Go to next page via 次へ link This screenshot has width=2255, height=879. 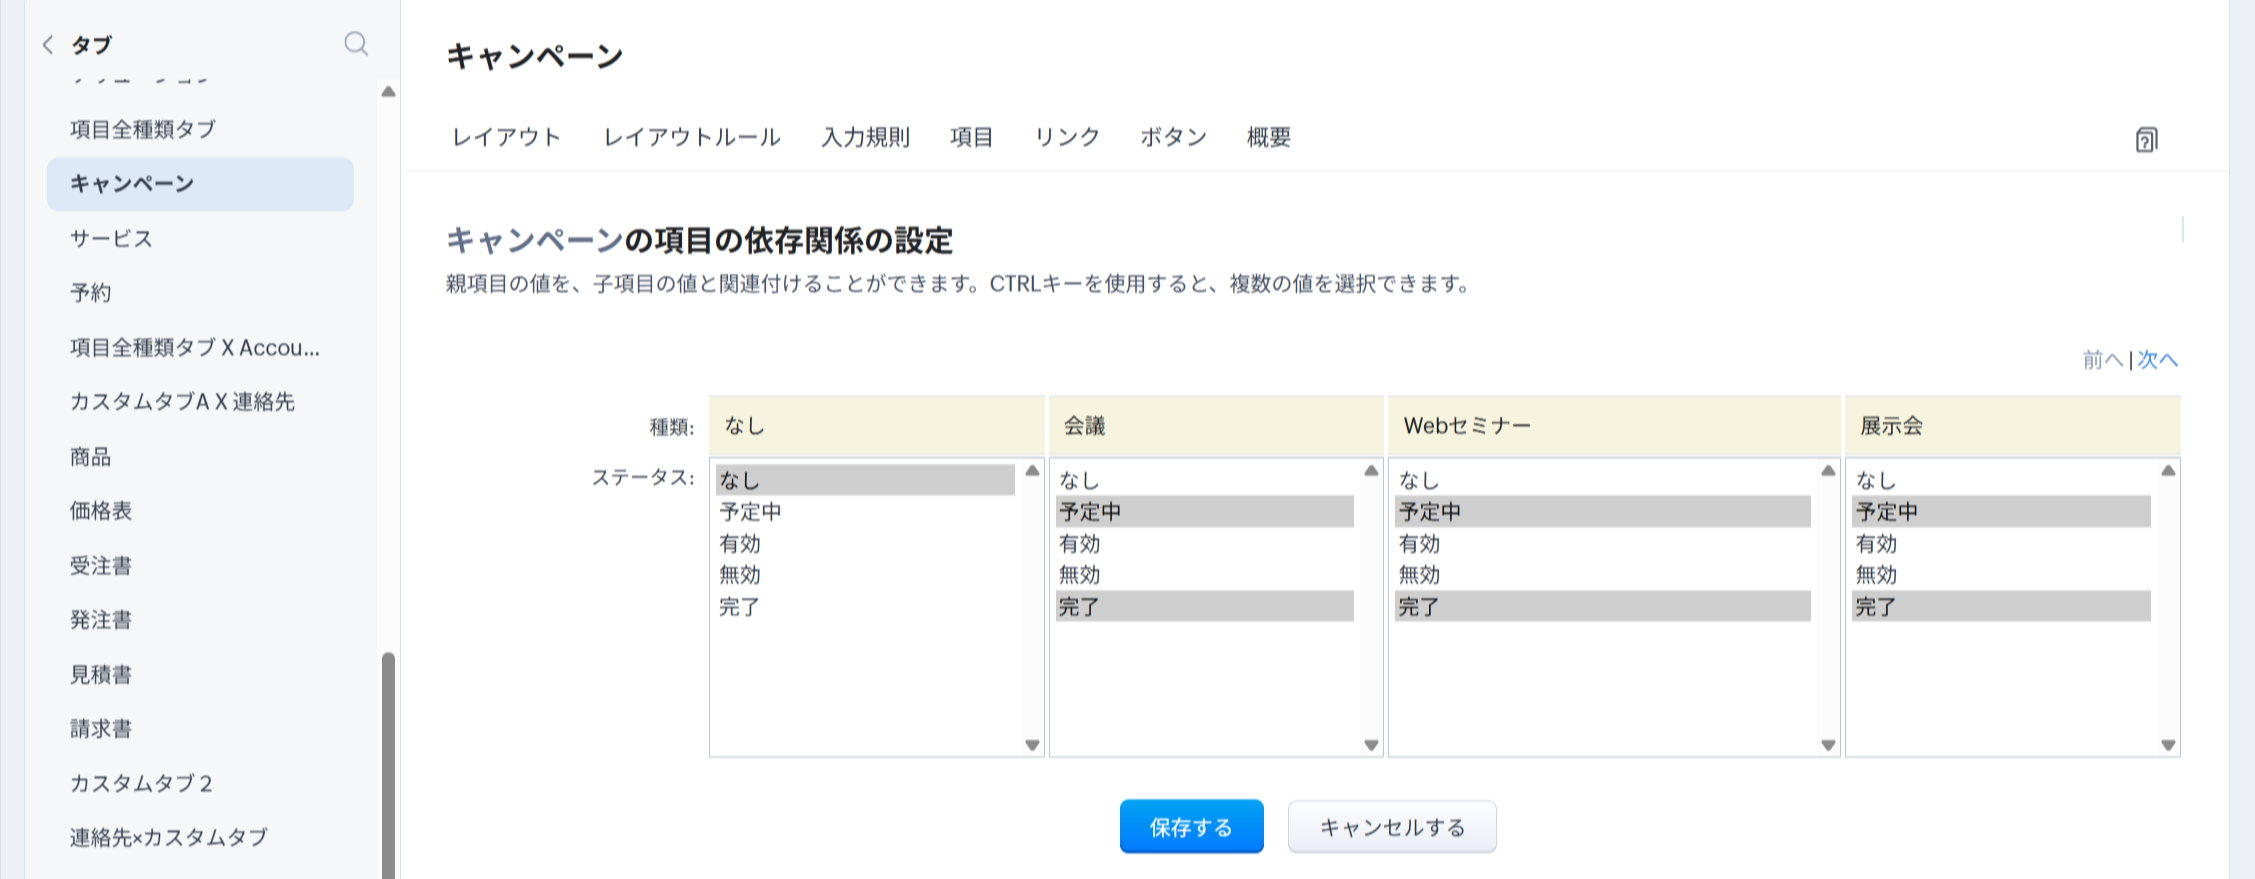[x=2157, y=360]
